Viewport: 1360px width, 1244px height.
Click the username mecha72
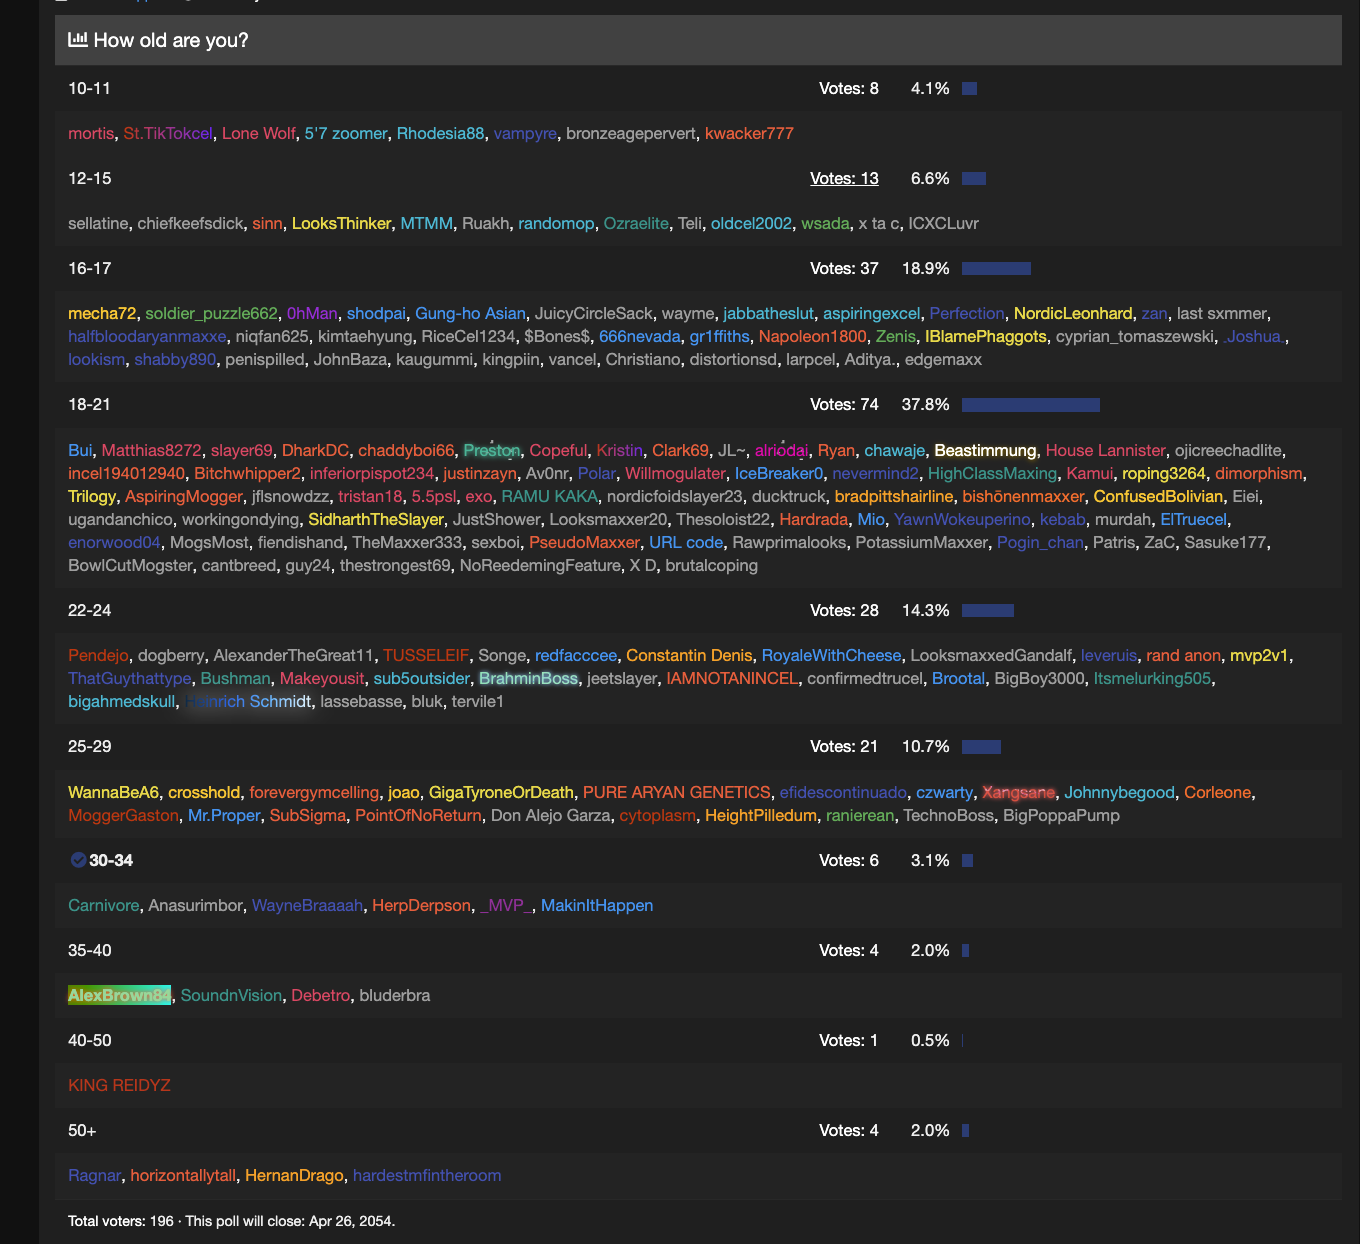point(102,313)
